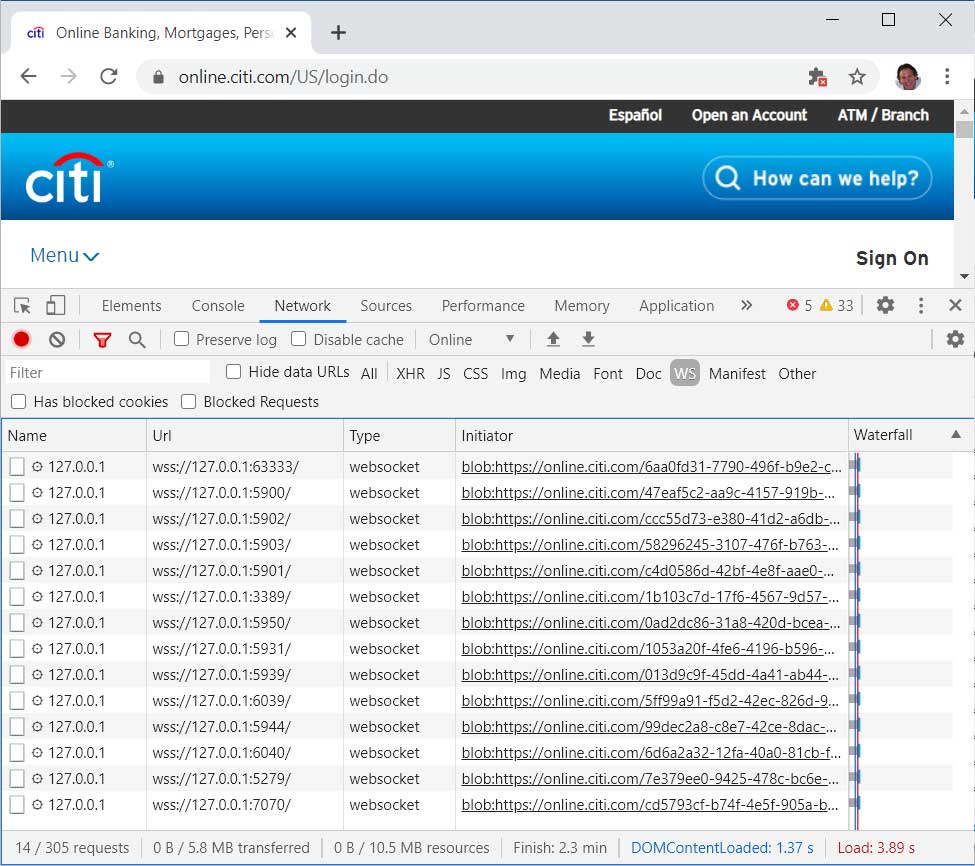The width and height of the screenshot is (975, 866).
Task: Check the Hide data URLs option
Action: [x=233, y=372]
